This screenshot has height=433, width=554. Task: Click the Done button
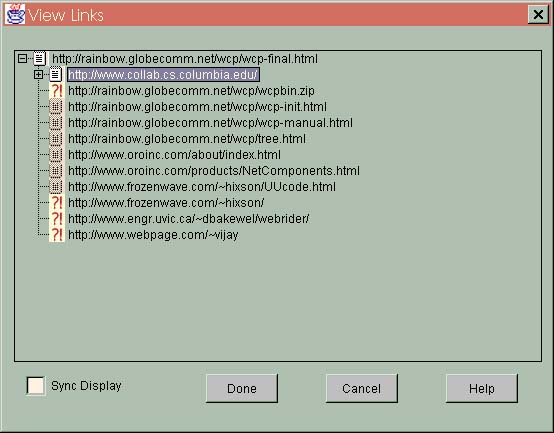pos(242,388)
